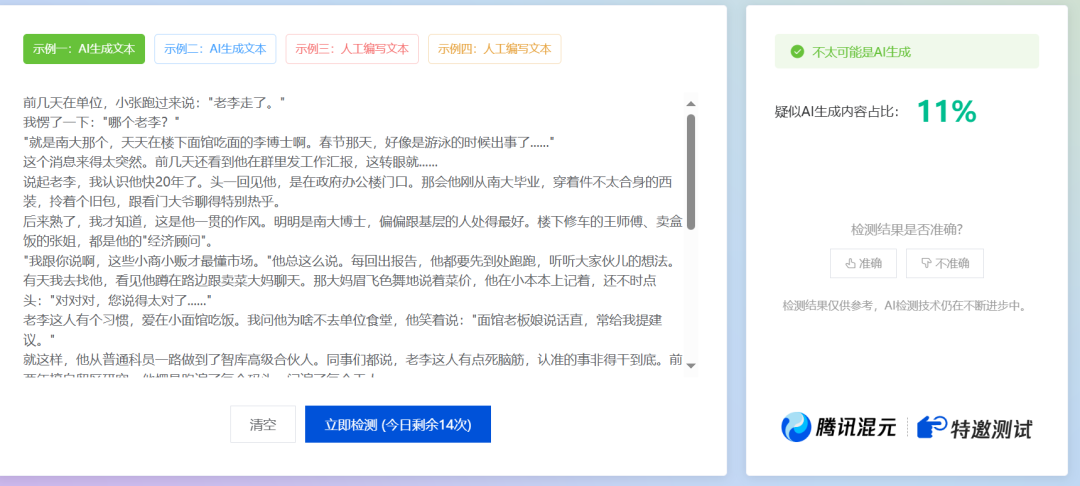This screenshot has height=486, width=1080.
Task: Click the text area scrollbar up arrow
Action: [x=690, y=103]
